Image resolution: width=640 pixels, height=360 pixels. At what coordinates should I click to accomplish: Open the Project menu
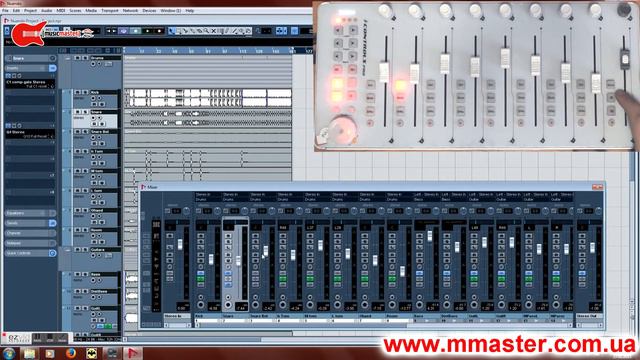(30, 11)
